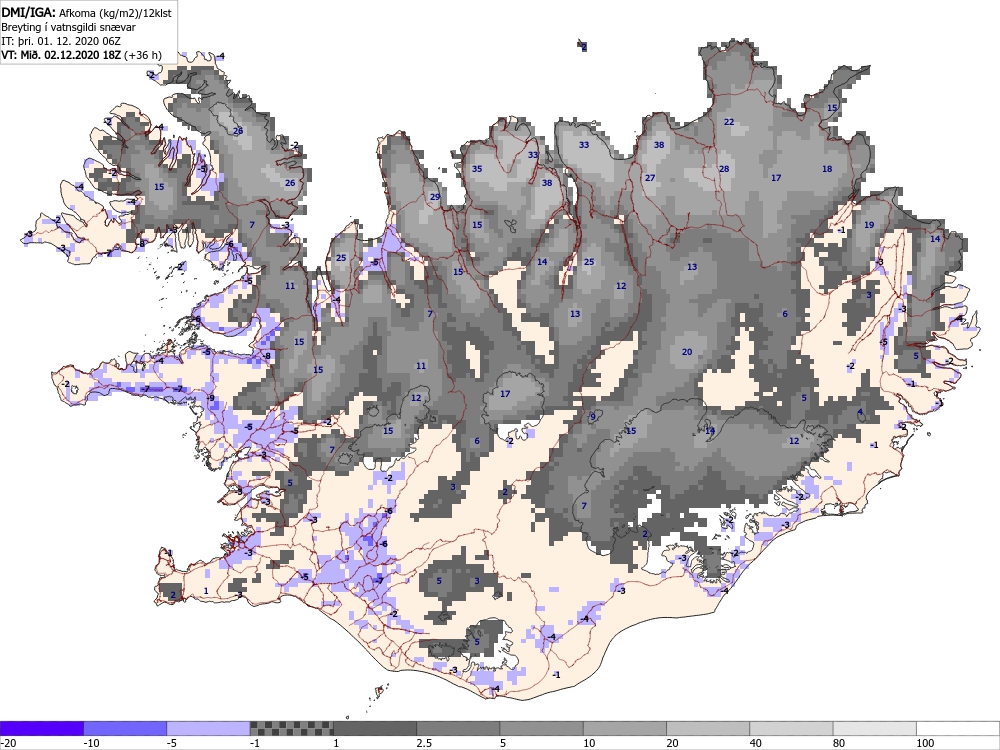Image resolution: width=1000 pixels, height=750 pixels.
Task: Click the 'Afkoma (kg/m2)/12klst' text
Action: 115,13
